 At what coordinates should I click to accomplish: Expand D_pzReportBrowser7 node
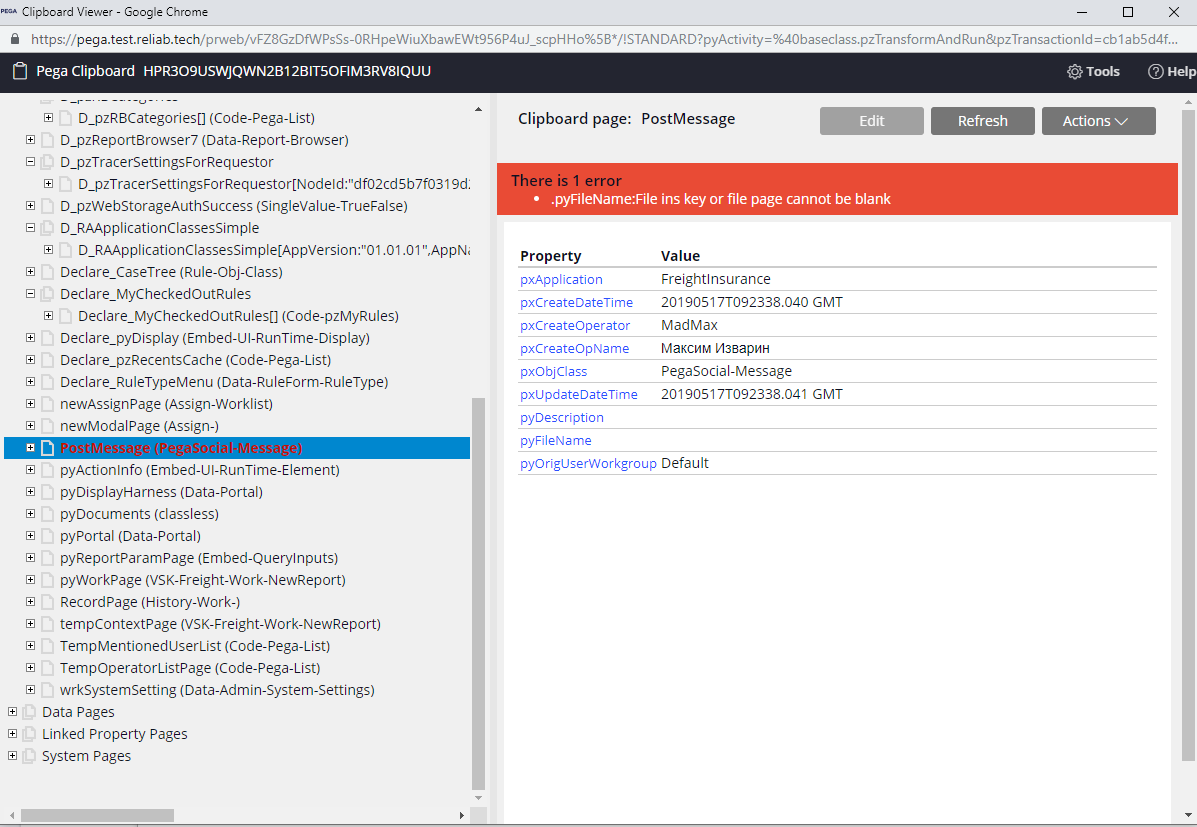pyautogui.click(x=31, y=140)
